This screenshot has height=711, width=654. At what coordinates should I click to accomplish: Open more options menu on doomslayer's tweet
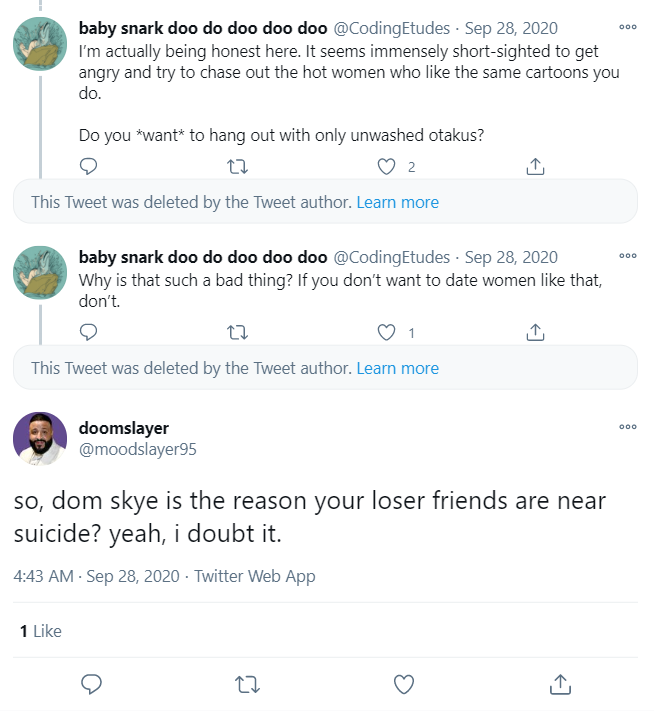pos(628,427)
